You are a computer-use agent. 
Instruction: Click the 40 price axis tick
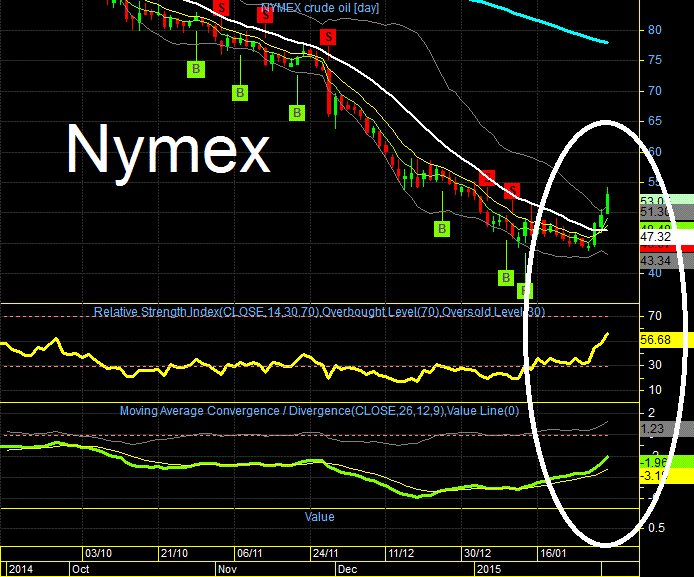[x=655, y=273]
